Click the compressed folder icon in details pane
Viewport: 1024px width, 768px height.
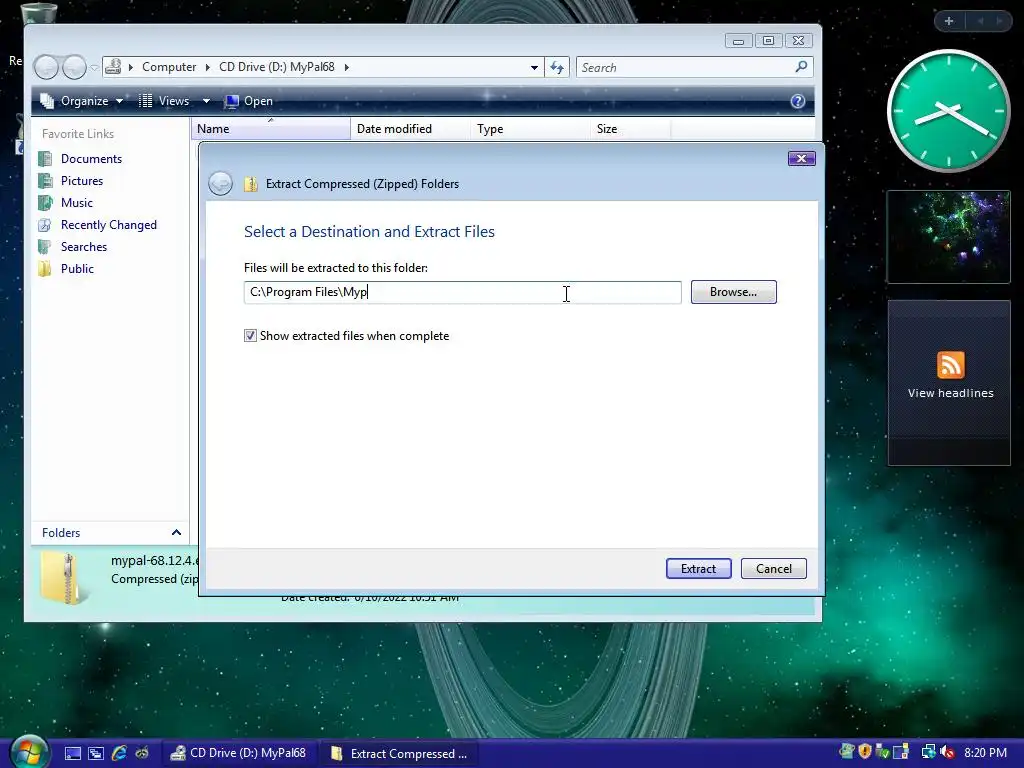tap(65, 577)
